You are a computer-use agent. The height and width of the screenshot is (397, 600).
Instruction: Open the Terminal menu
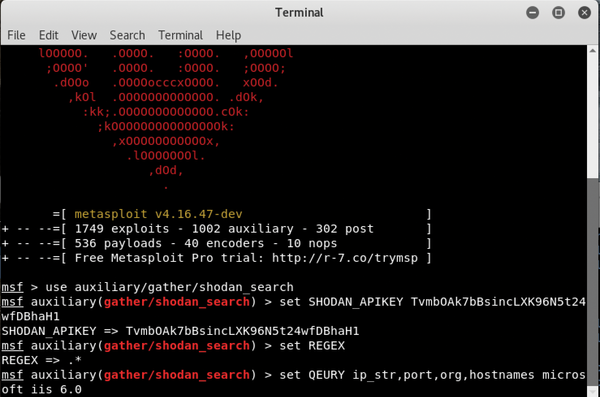[x=181, y=35]
